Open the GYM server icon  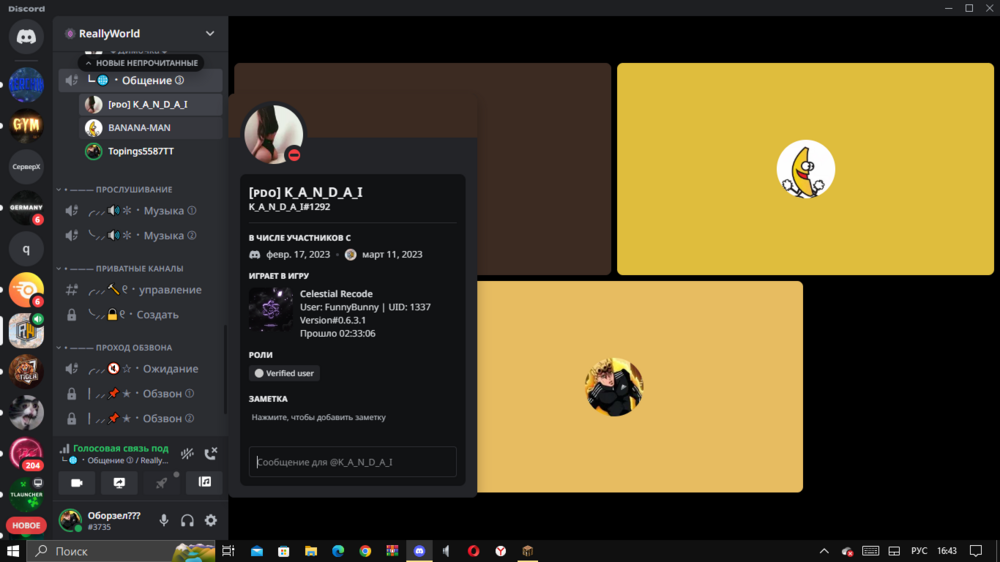(x=26, y=125)
